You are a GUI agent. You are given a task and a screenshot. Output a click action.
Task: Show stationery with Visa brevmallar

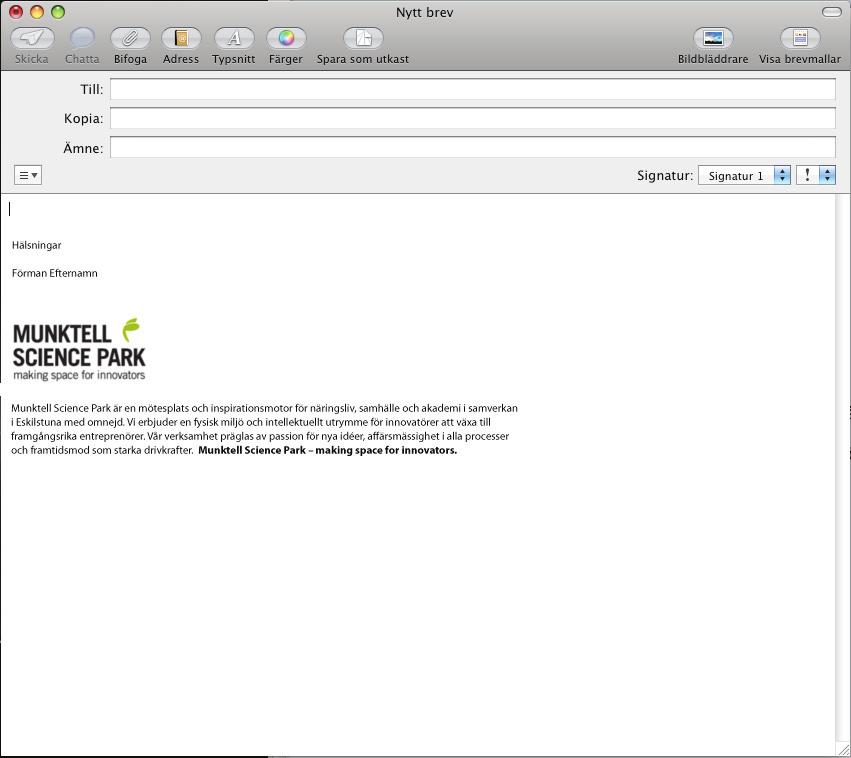point(800,38)
